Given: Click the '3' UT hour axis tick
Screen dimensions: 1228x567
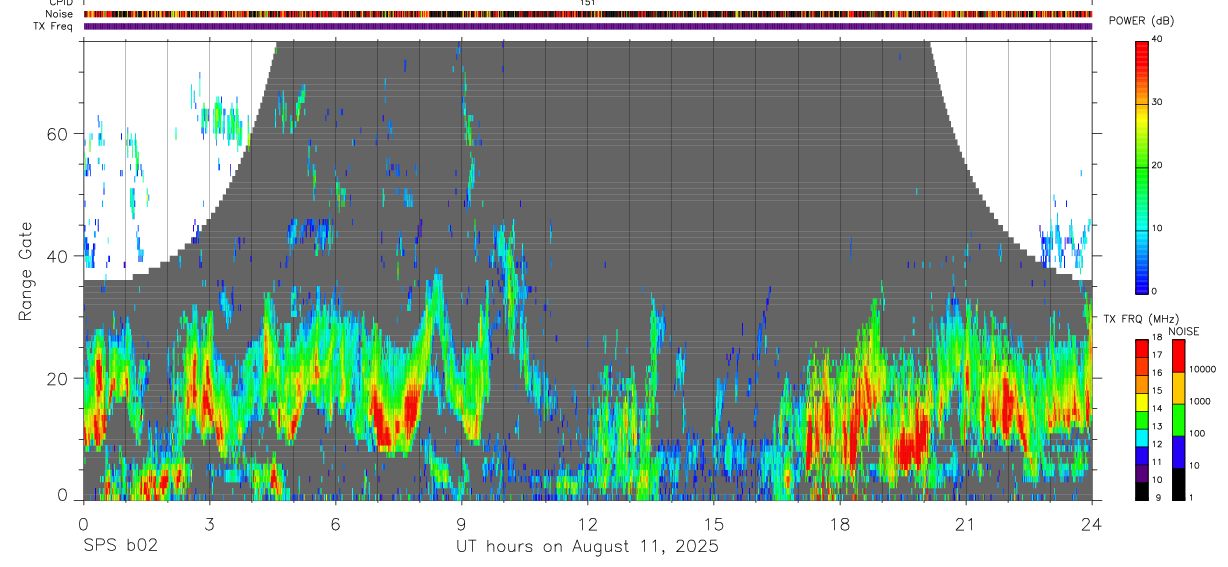Looking at the screenshot, I should point(209,524).
